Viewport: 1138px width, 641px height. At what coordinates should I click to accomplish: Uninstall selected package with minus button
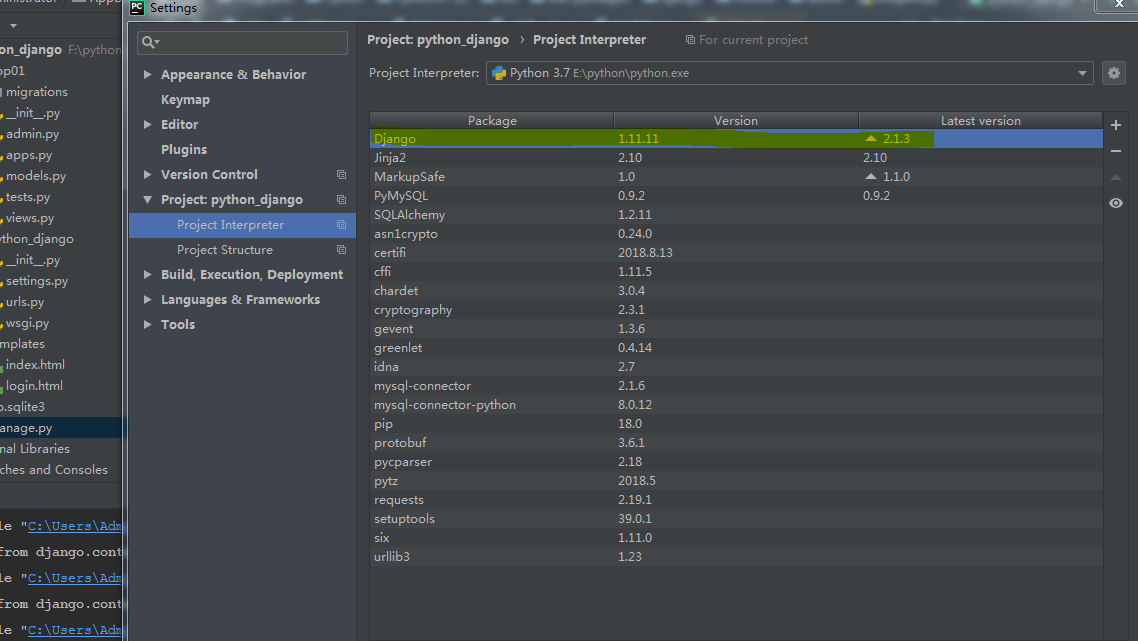pyautogui.click(x=1116, y=151)
